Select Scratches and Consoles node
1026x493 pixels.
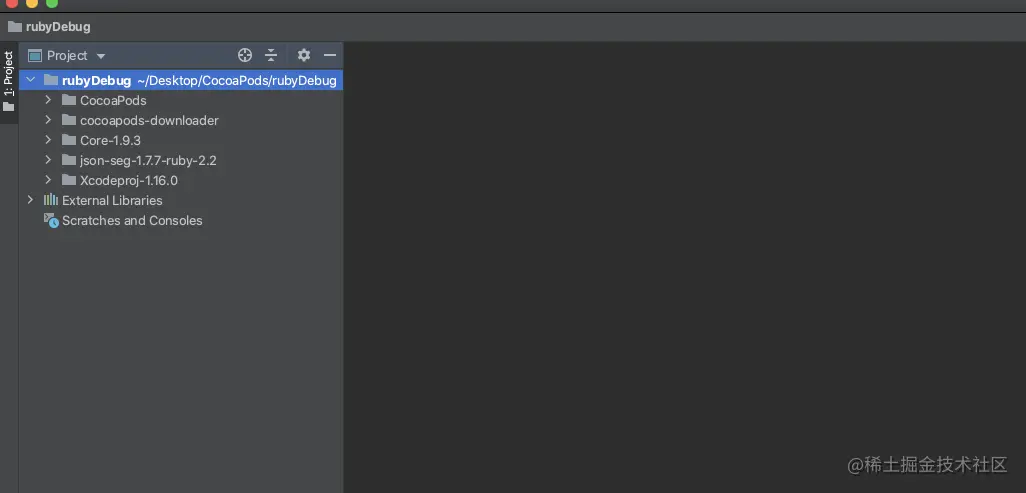point(132,221)
